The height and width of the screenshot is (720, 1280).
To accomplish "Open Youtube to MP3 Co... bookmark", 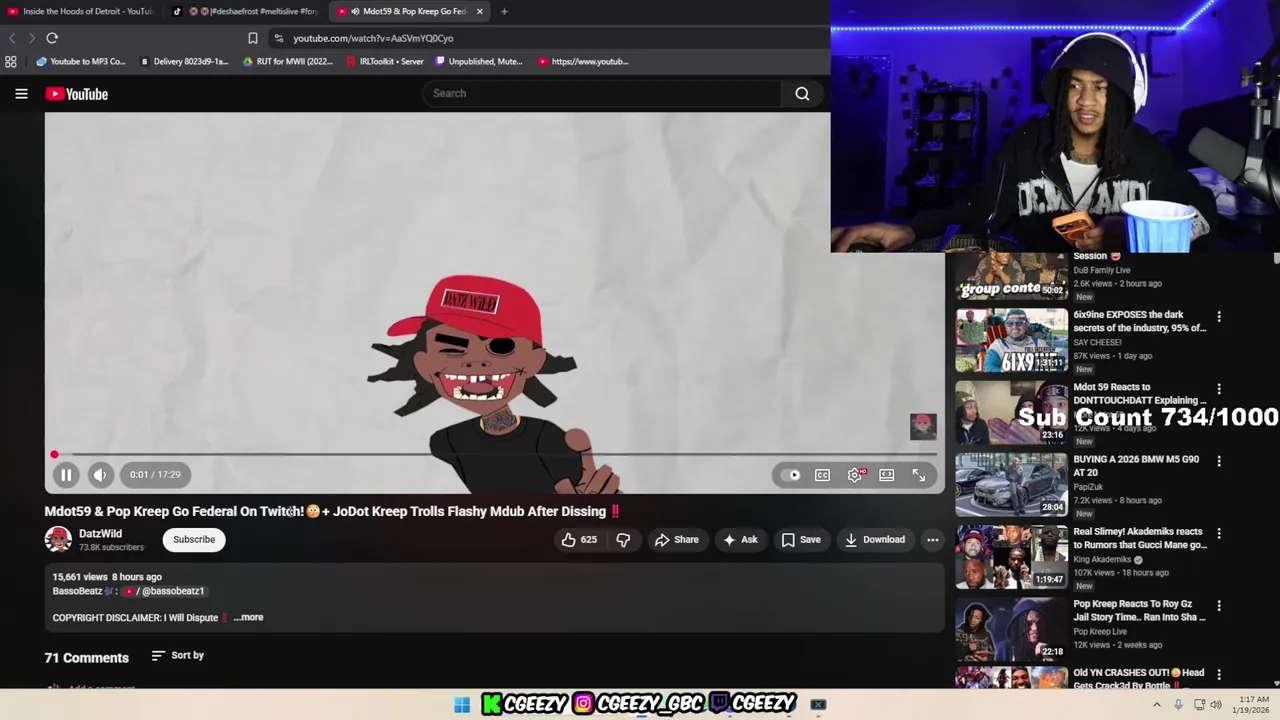I will pos(81,61).
